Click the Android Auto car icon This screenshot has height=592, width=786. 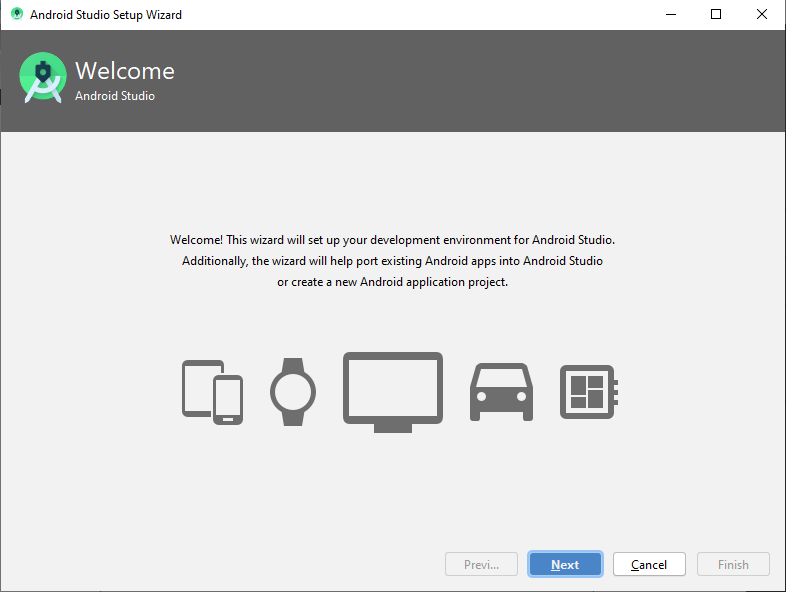click(x=501, y=392)
